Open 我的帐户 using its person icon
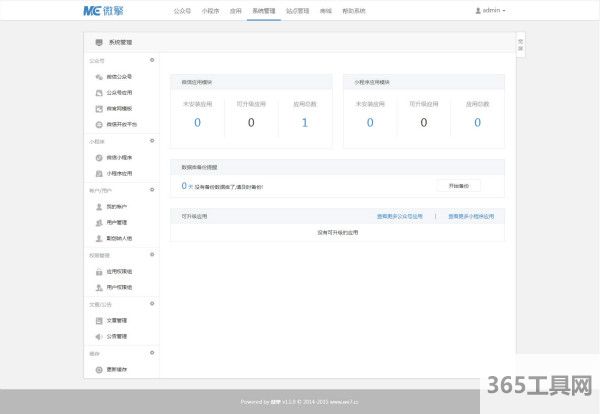The width and height of the screenshot is (600, 414). point(98,206)
